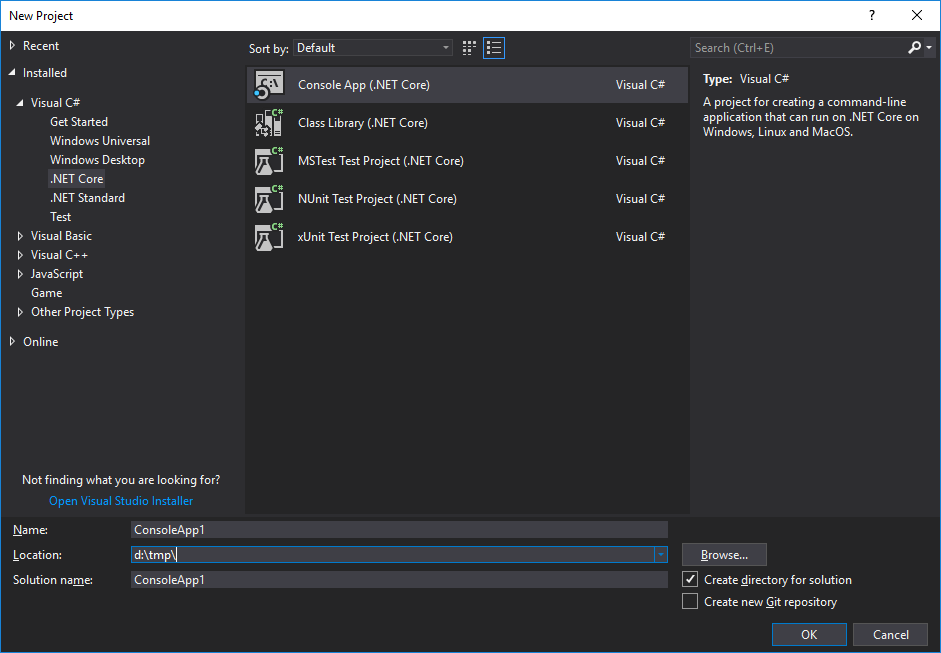Click the Console App template icon
The width and height of the screenshot is (941, 653).
(269, 85)
